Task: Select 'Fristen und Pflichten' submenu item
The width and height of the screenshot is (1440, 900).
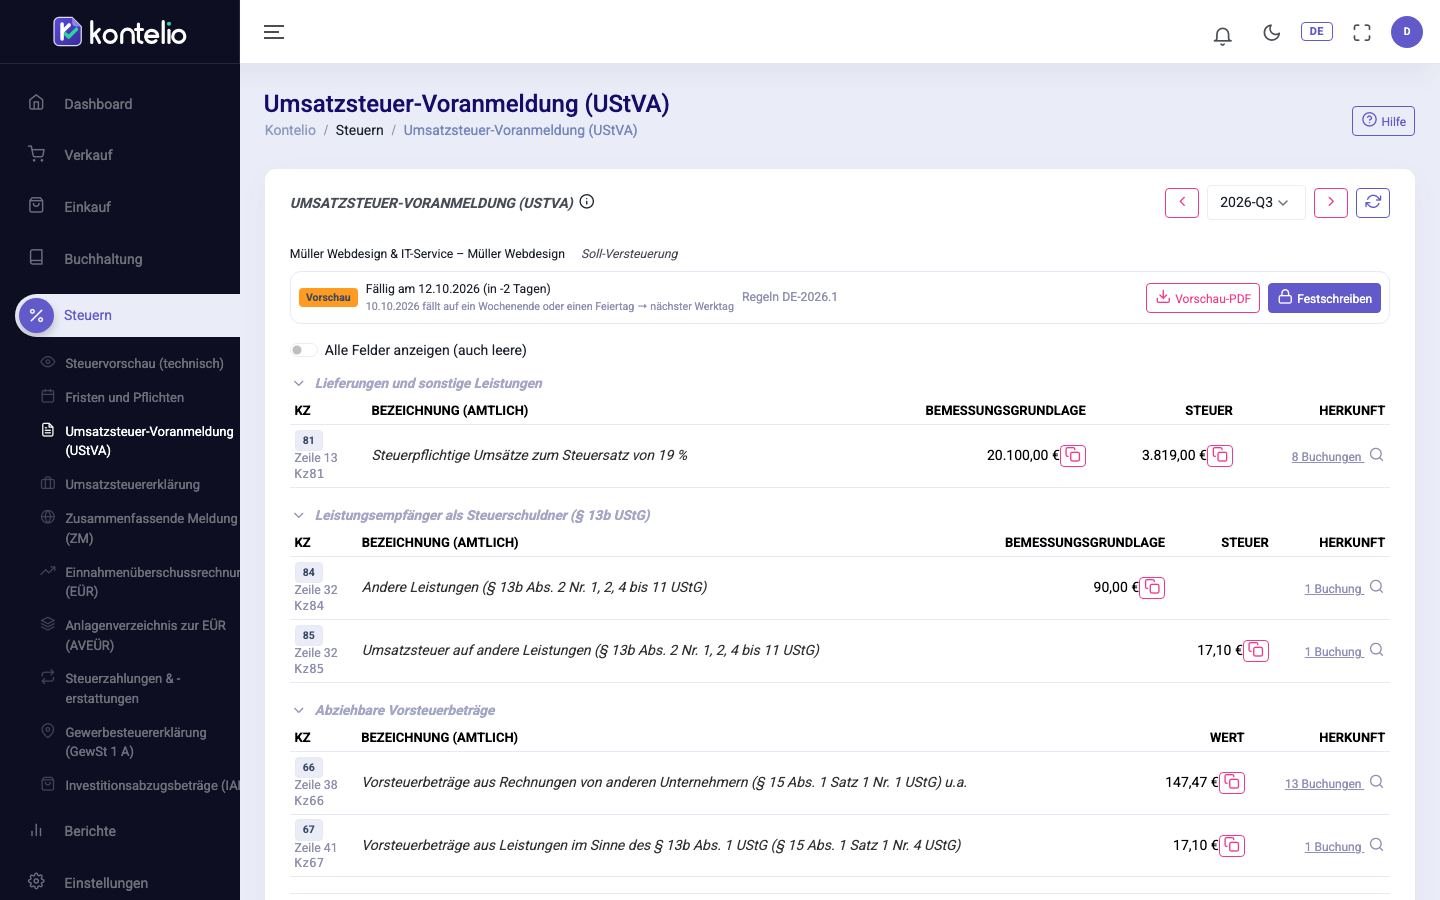Action: (x=125, y=397)
